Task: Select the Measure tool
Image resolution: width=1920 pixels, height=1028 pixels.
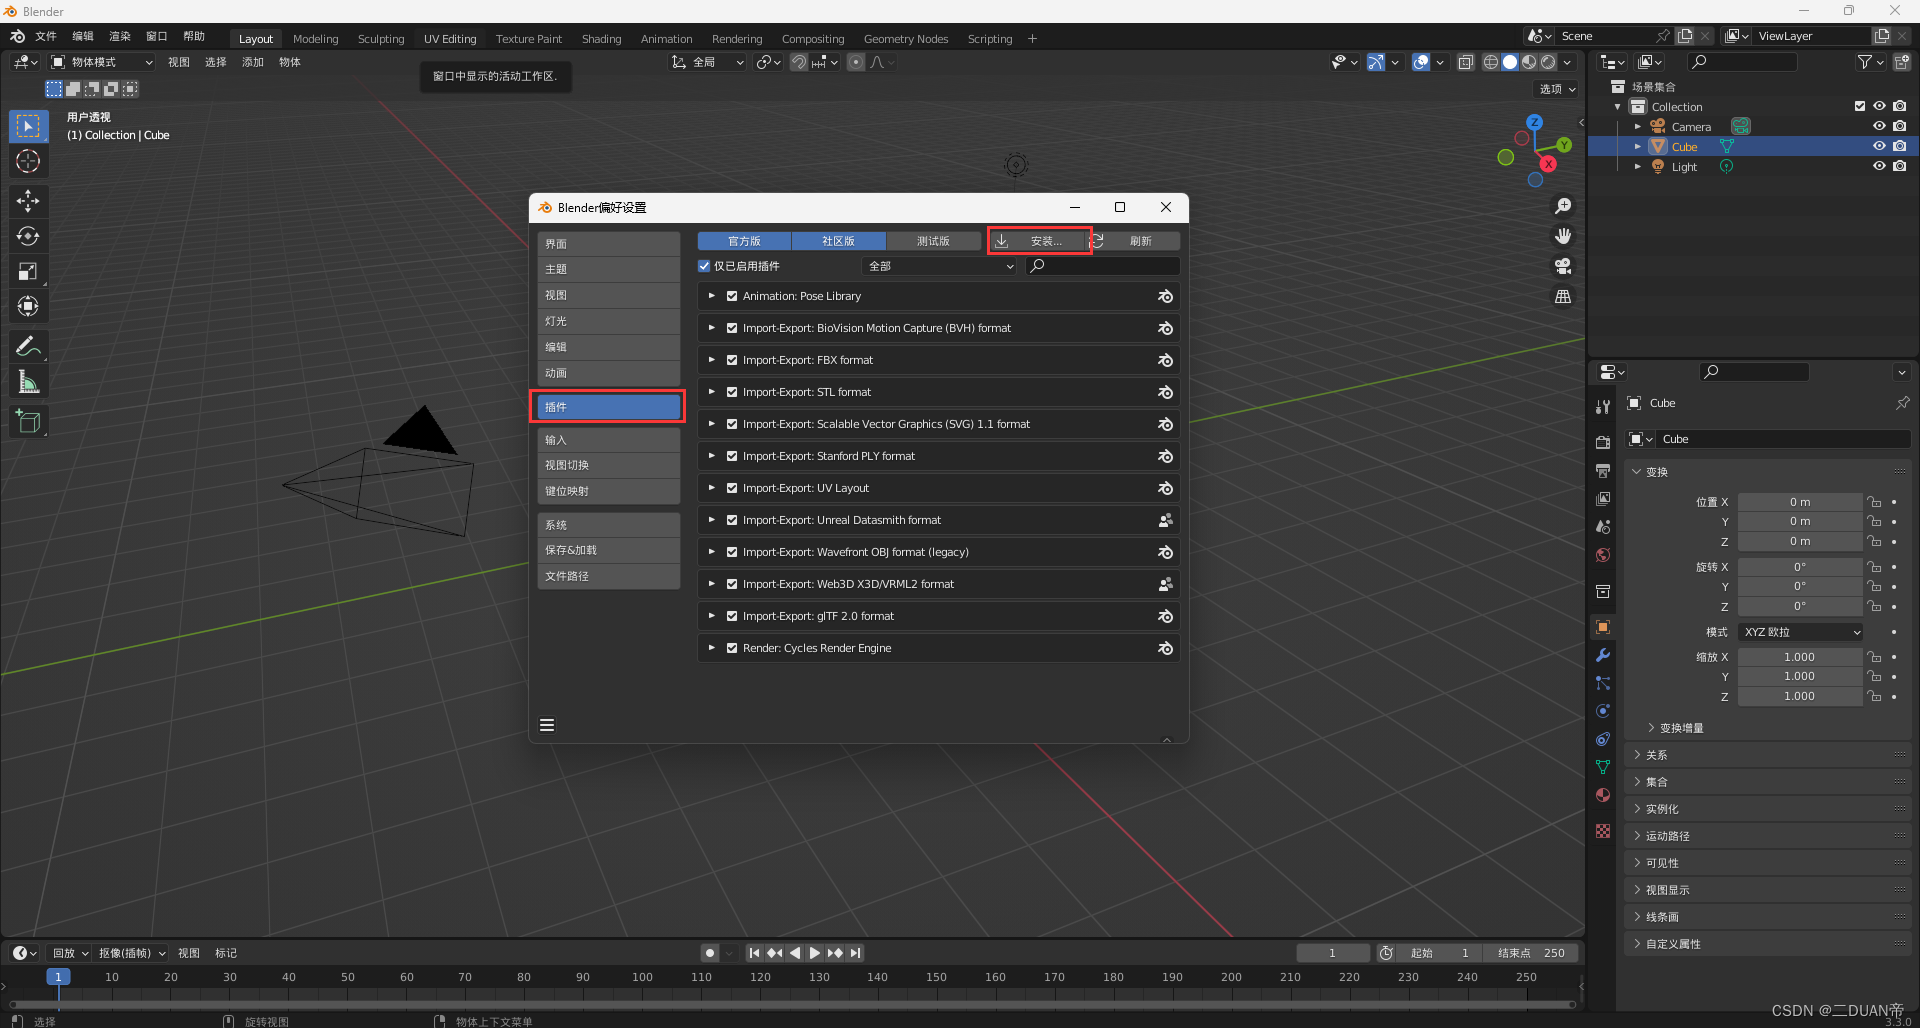Action: [x=28, y=381]
